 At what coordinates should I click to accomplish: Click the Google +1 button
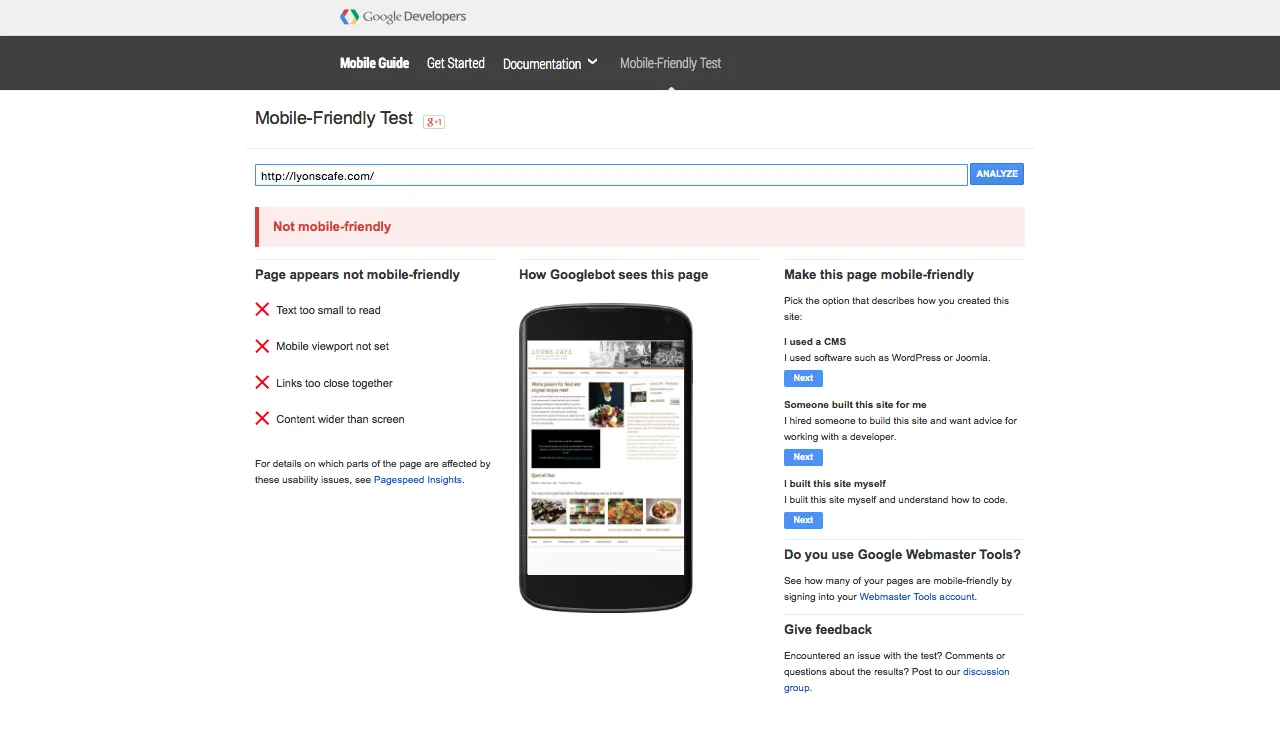pyautogui.click(x=433, y=121)
